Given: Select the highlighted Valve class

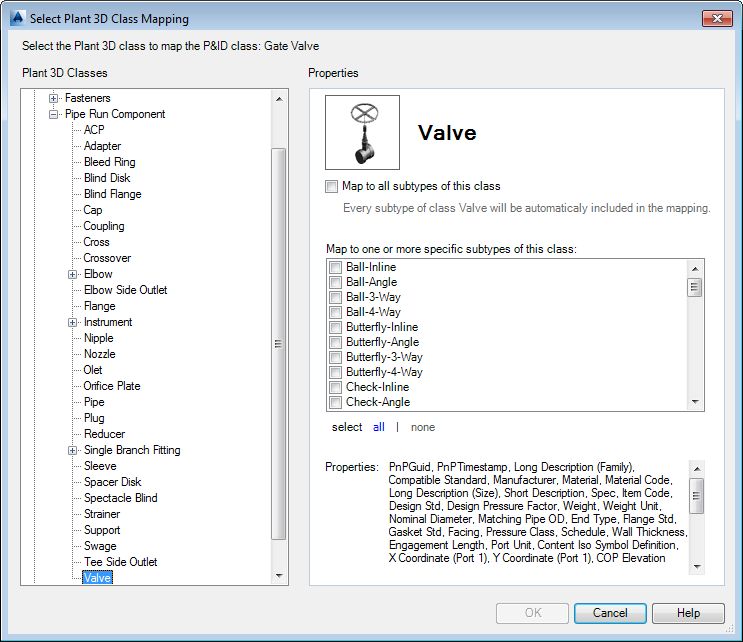Looking at the screenshot, I should 97,578.
